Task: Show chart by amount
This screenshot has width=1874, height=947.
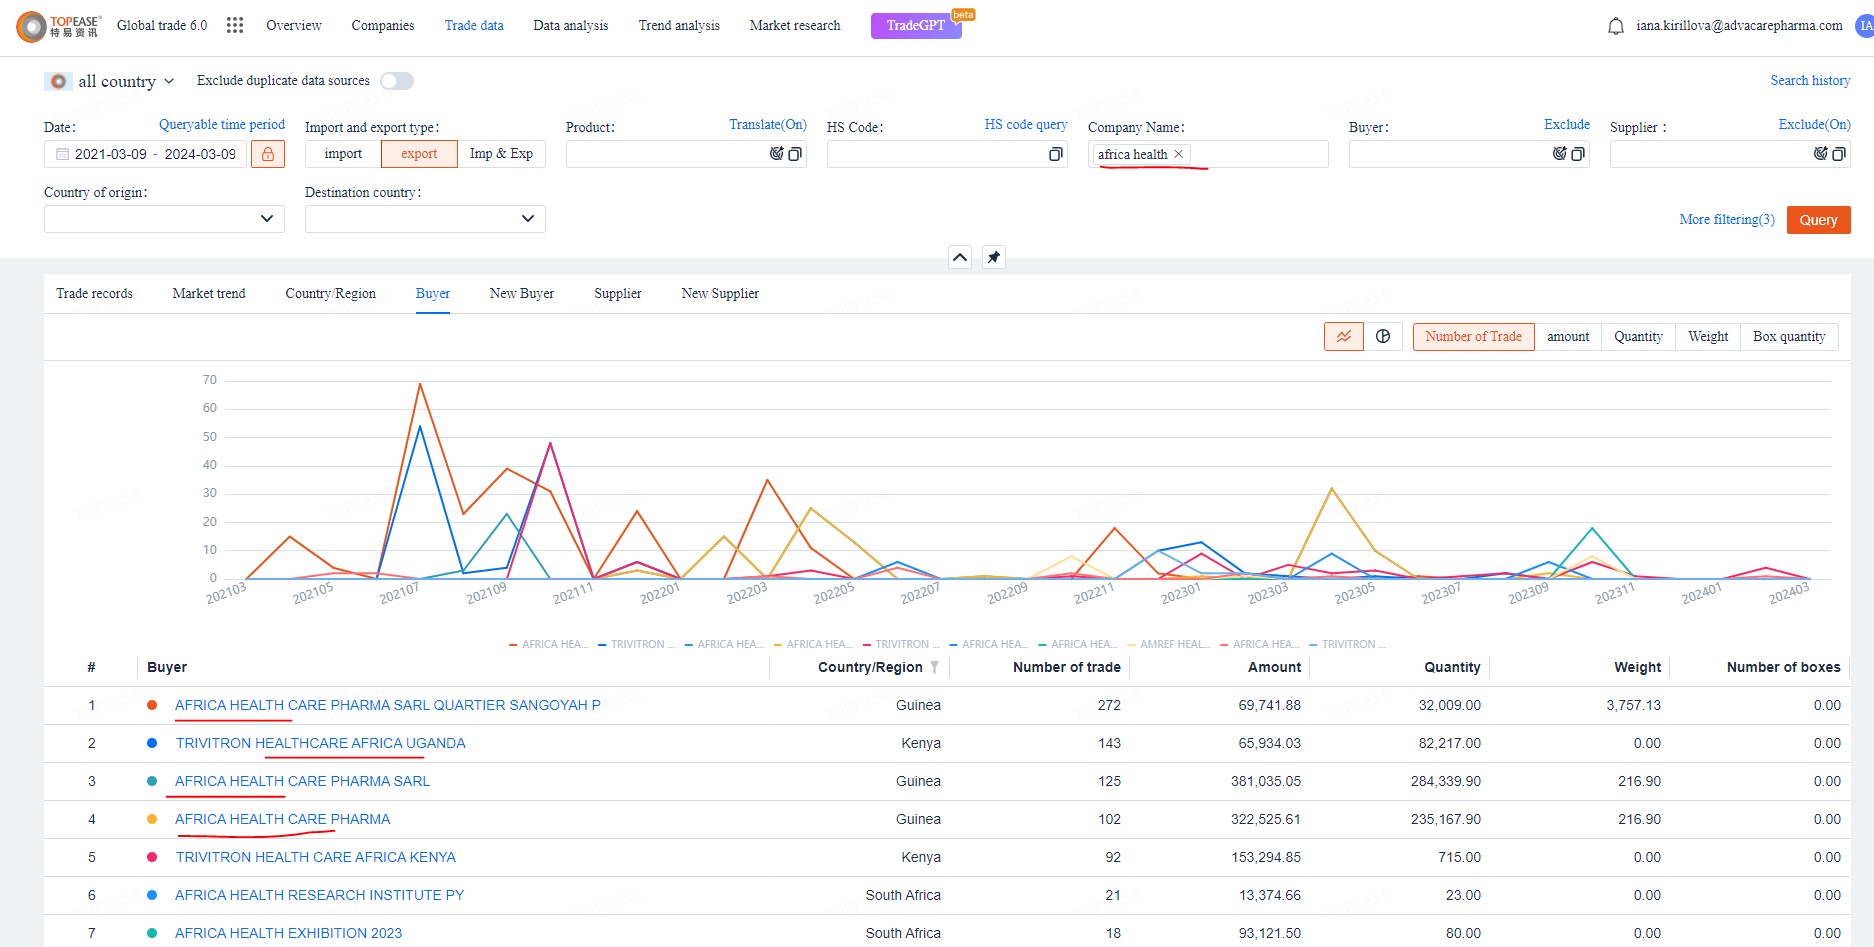Action: (x=1568, y=337)
